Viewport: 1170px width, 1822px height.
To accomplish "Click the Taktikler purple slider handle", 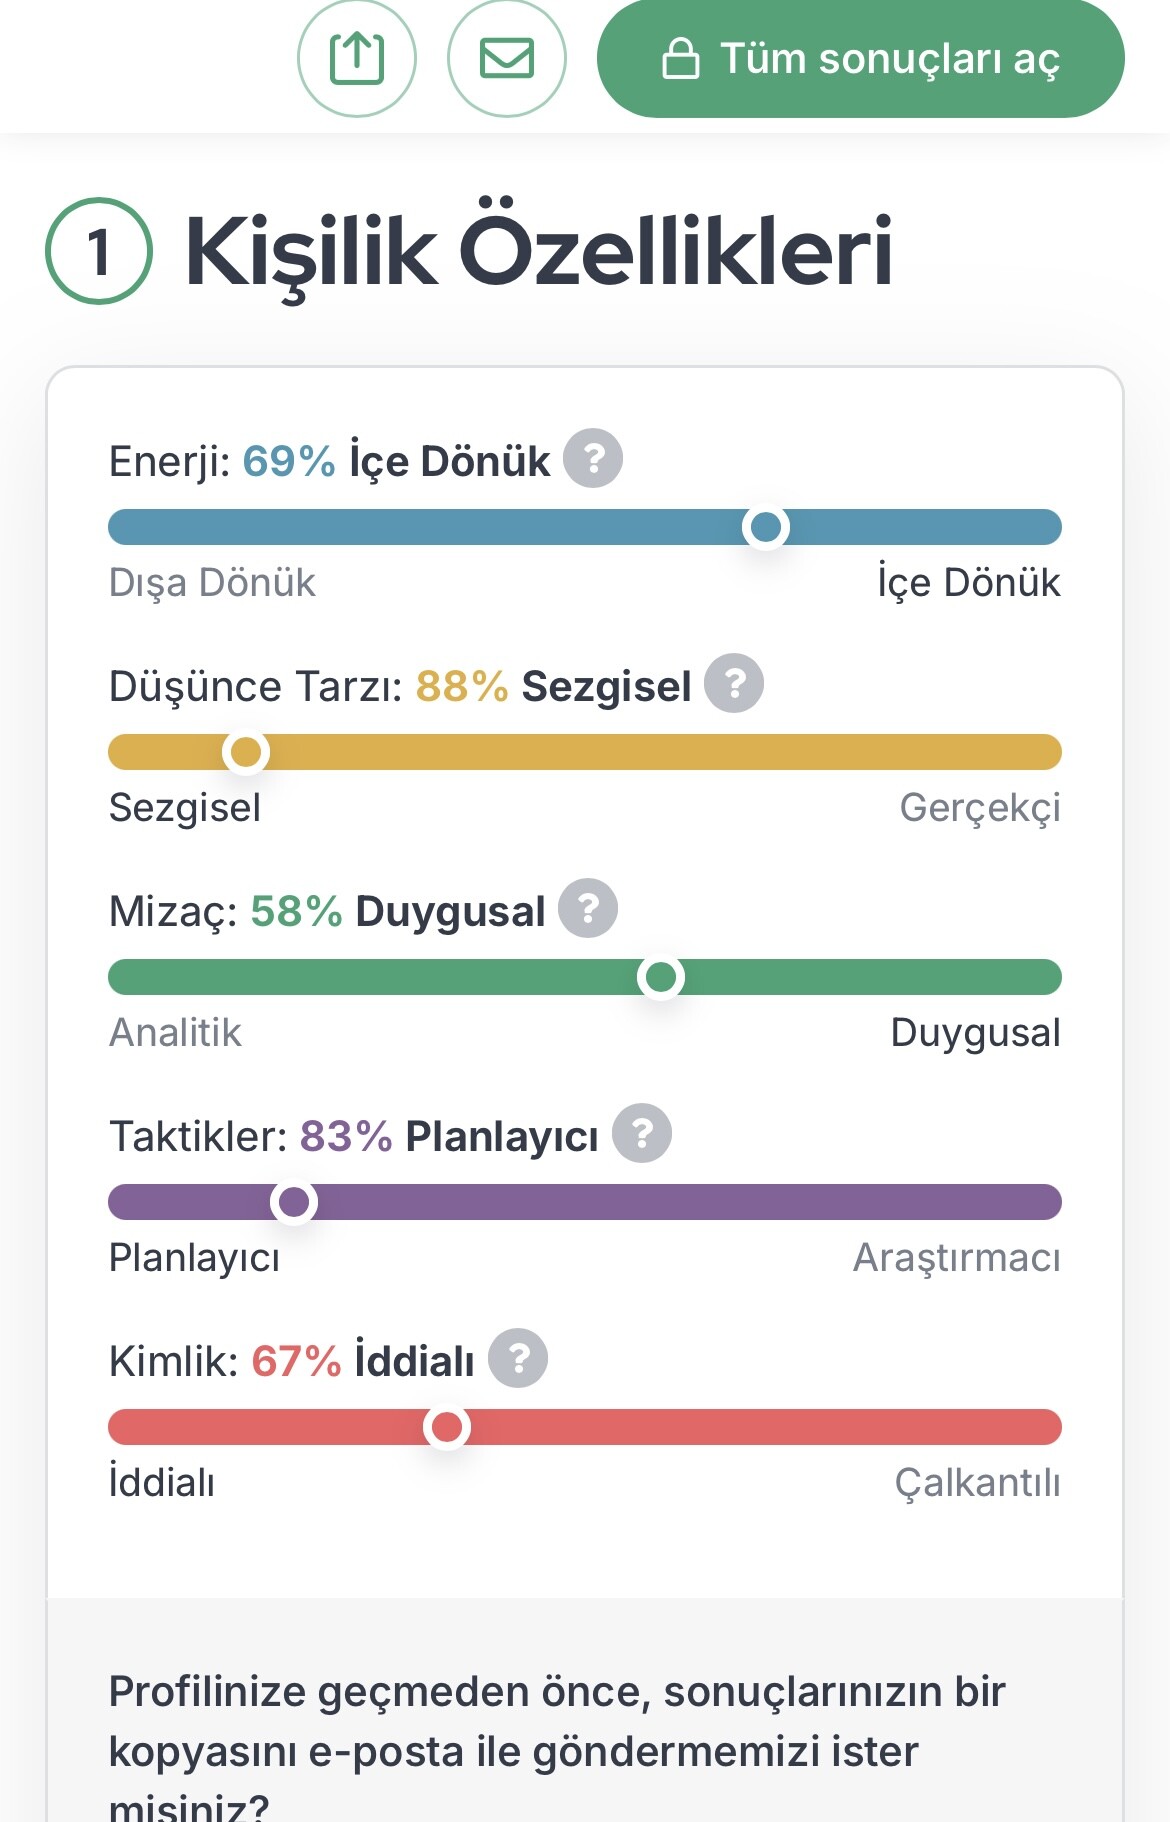I will [x=294, y=1202].
